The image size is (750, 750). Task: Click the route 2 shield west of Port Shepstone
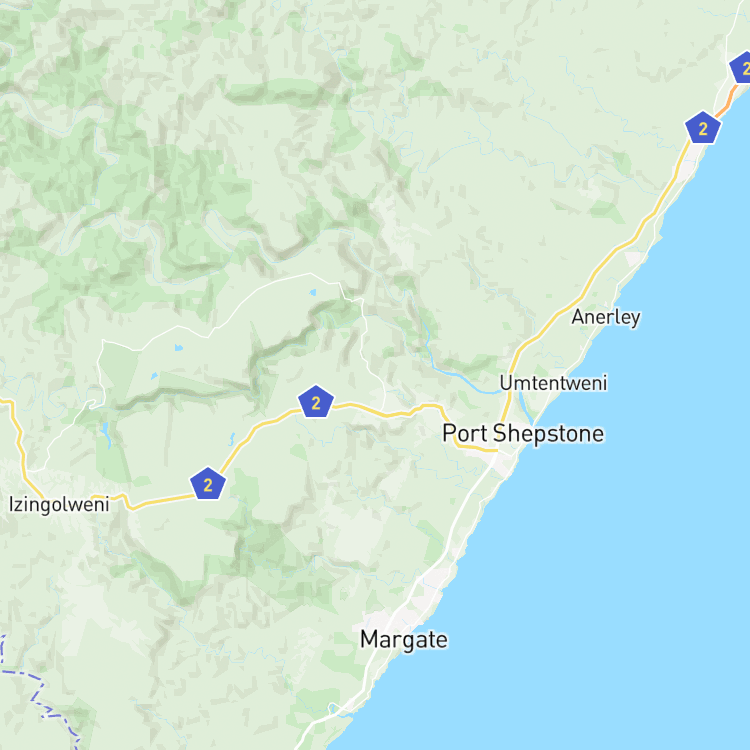click(x=316, y=402)
